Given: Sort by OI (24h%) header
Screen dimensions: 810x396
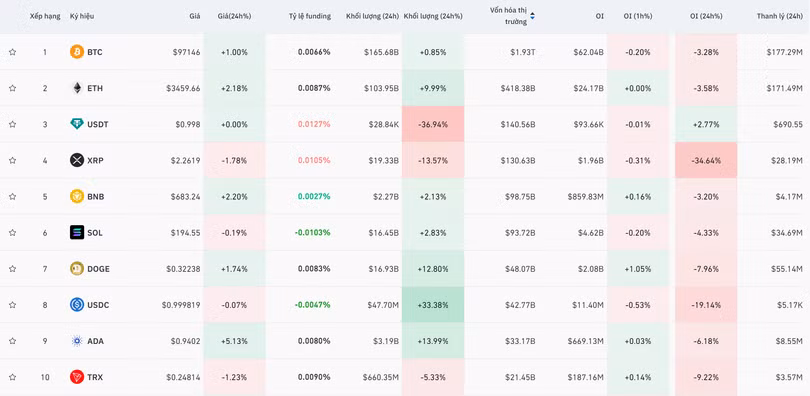Looking at the screenshot, I should 706,17.
